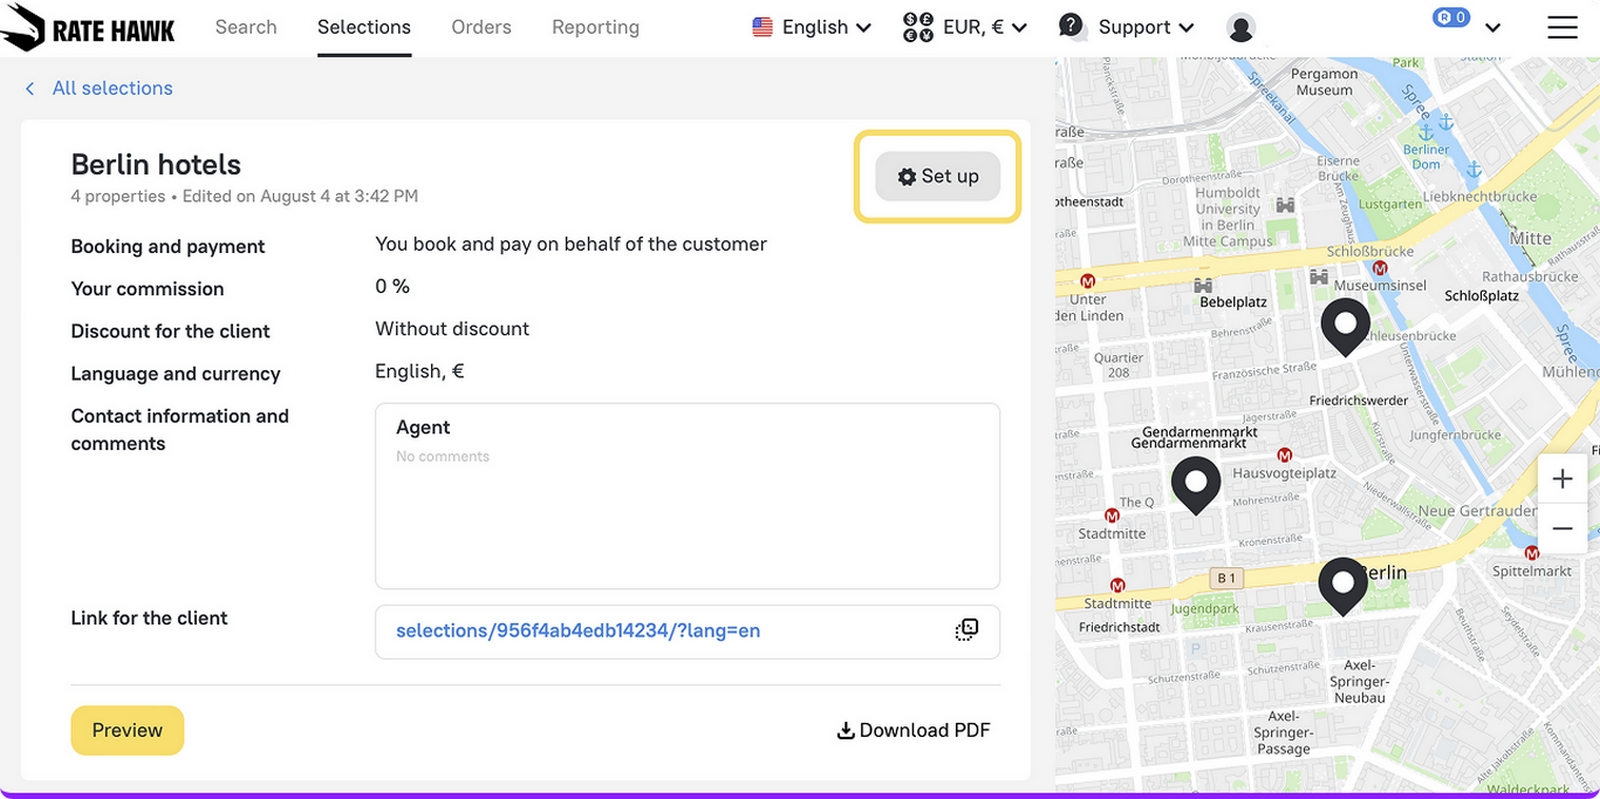
Task: Click the hotel pin near Gendarmenmarkt
Action: pos(1195,483)
